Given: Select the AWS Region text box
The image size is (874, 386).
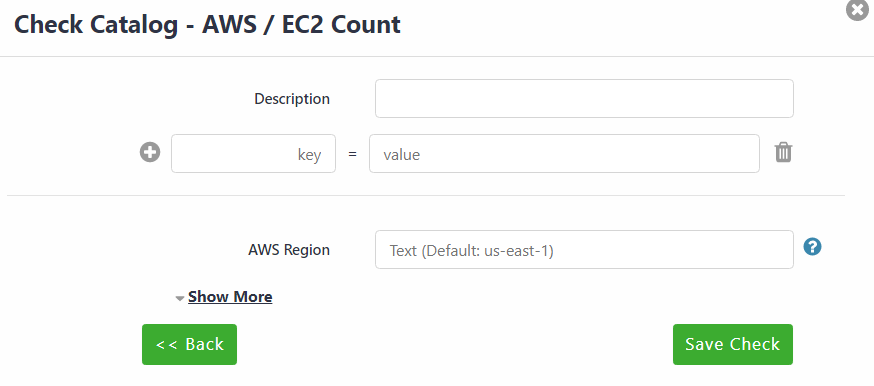Looking at the screenshot, I should click(584, 250).
